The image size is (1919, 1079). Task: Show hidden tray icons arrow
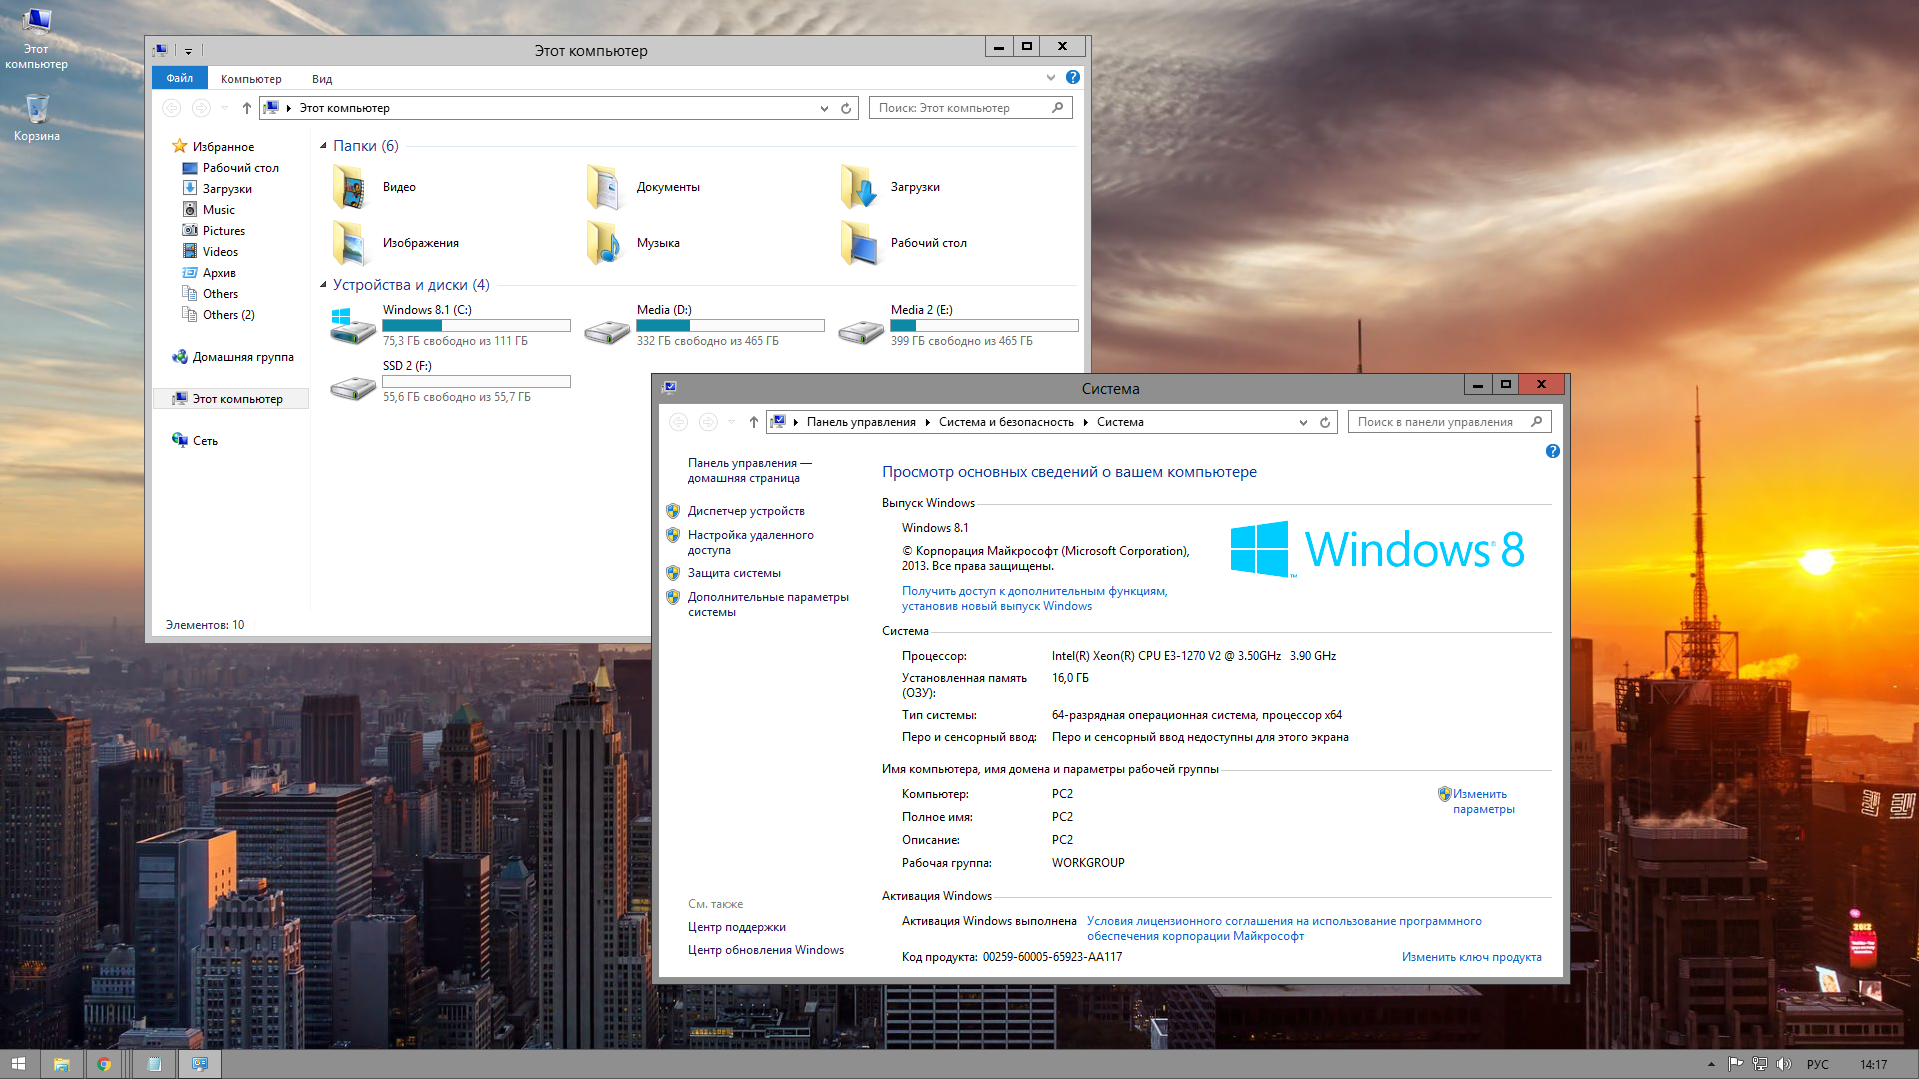point(1711,1064)
